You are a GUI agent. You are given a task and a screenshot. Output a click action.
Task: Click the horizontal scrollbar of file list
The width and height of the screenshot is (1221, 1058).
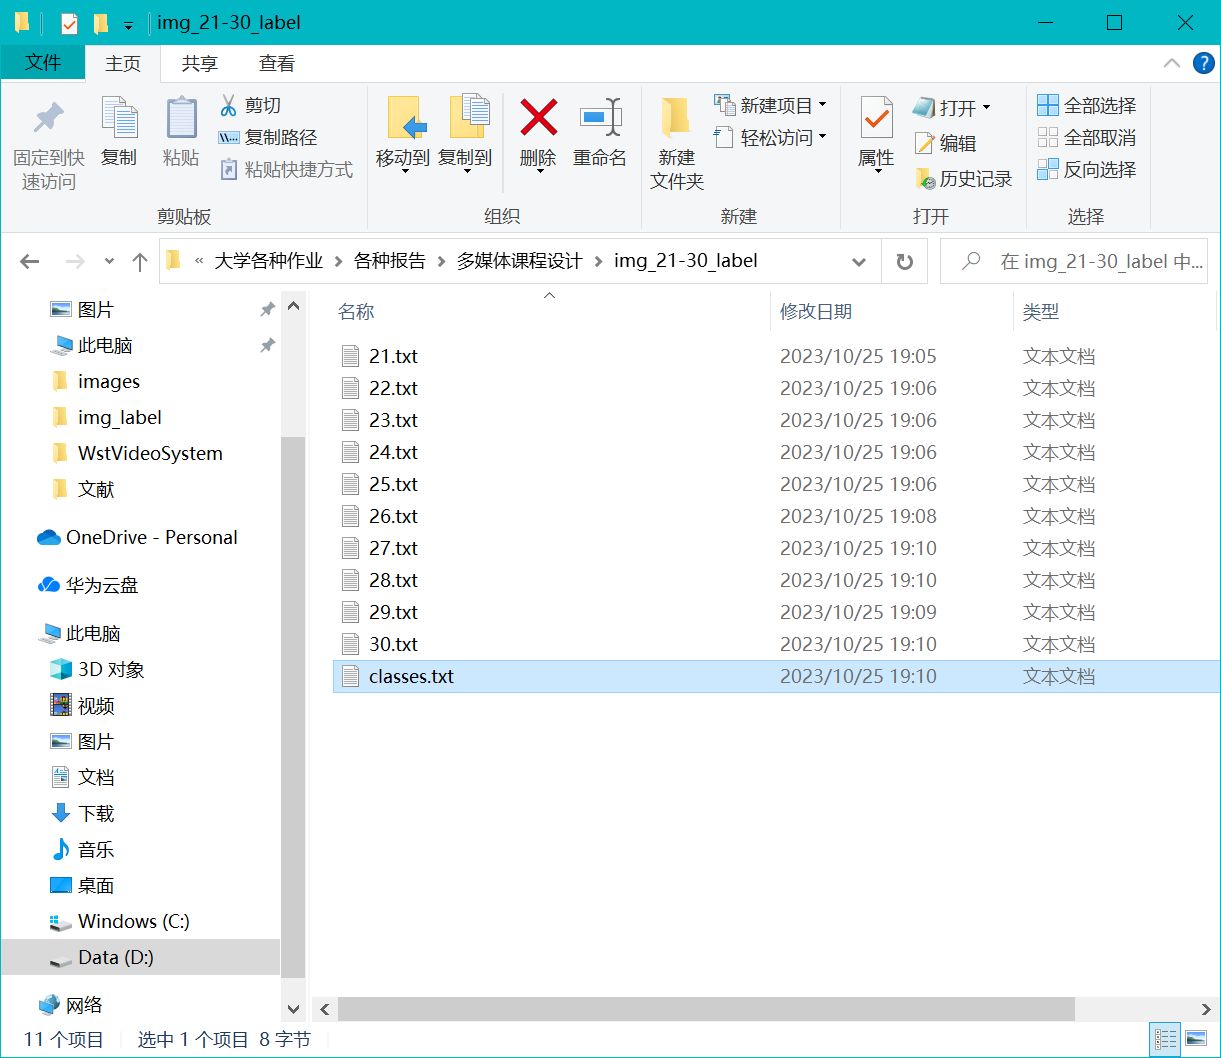pyautogui.click(x=706, y=1008)
